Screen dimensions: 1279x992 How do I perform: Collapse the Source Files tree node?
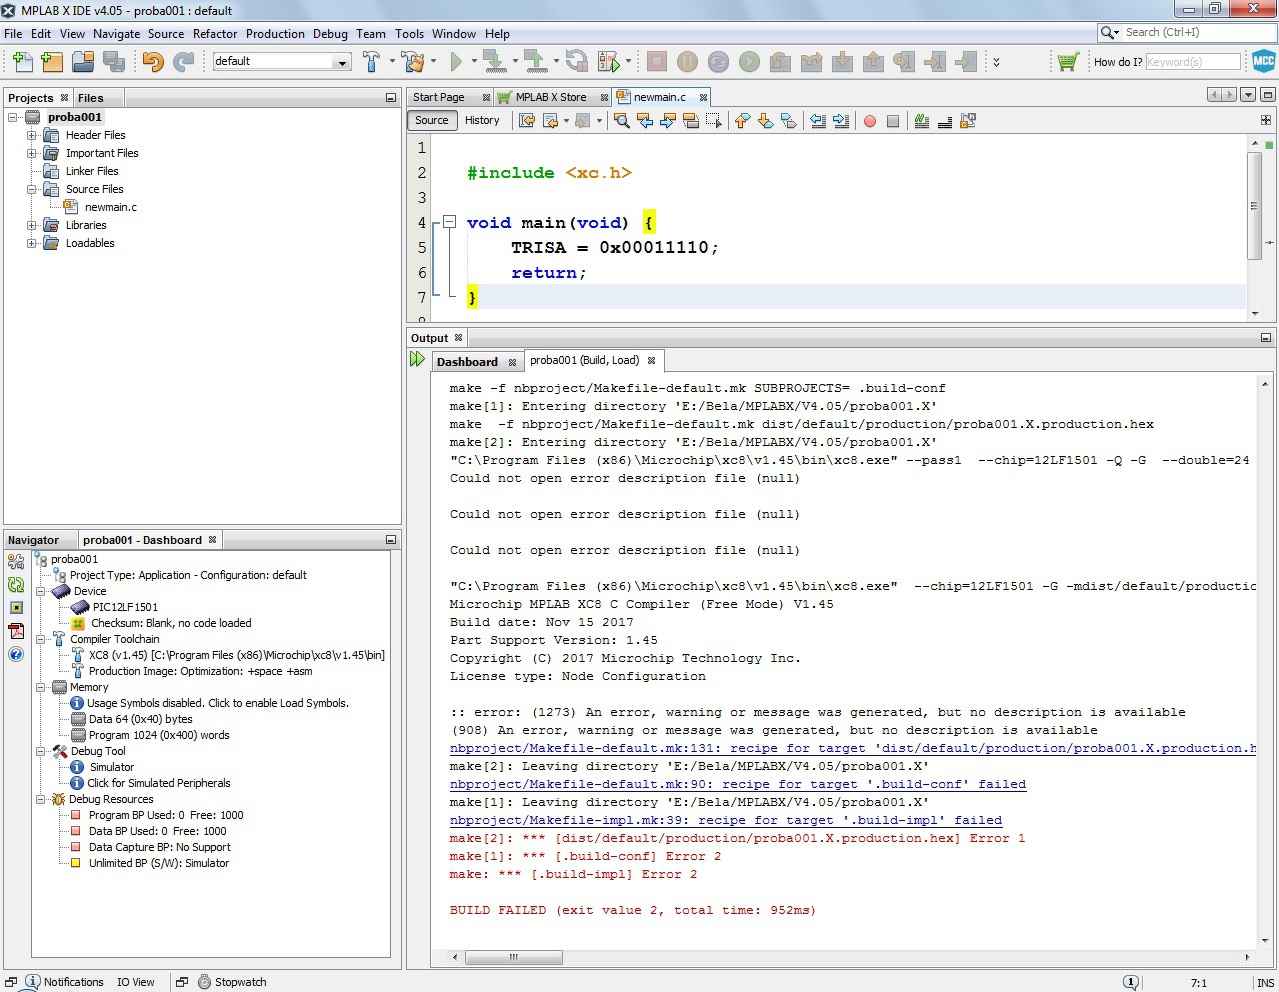click(31, 189)
